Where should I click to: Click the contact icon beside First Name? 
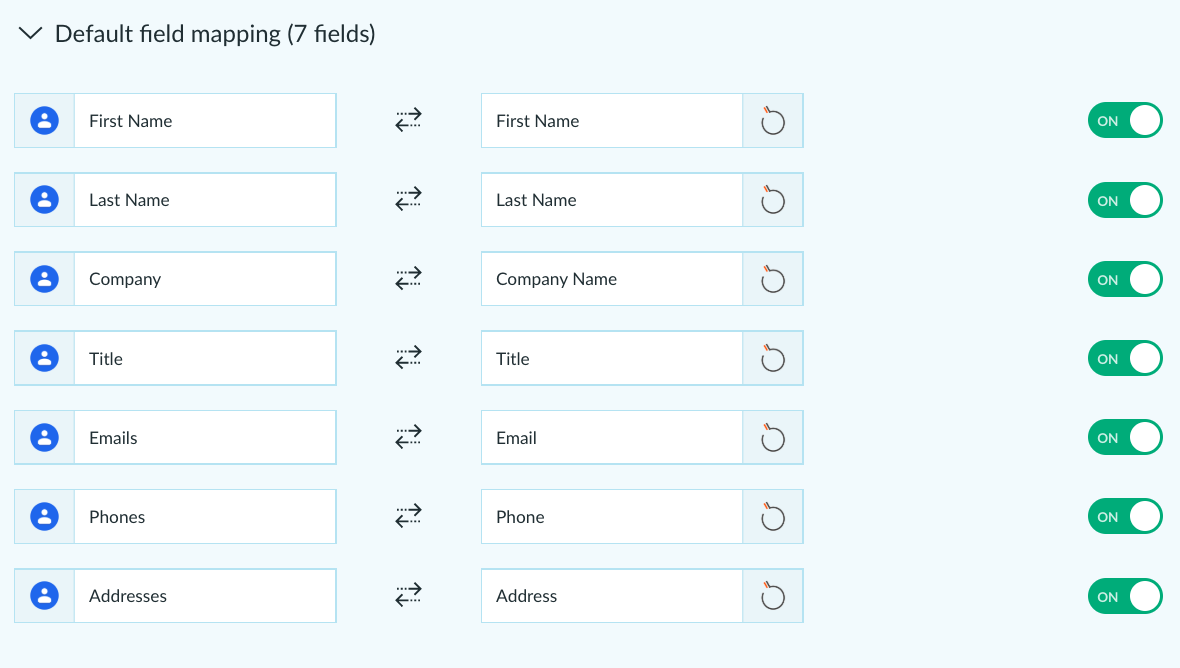click(44, 120)
